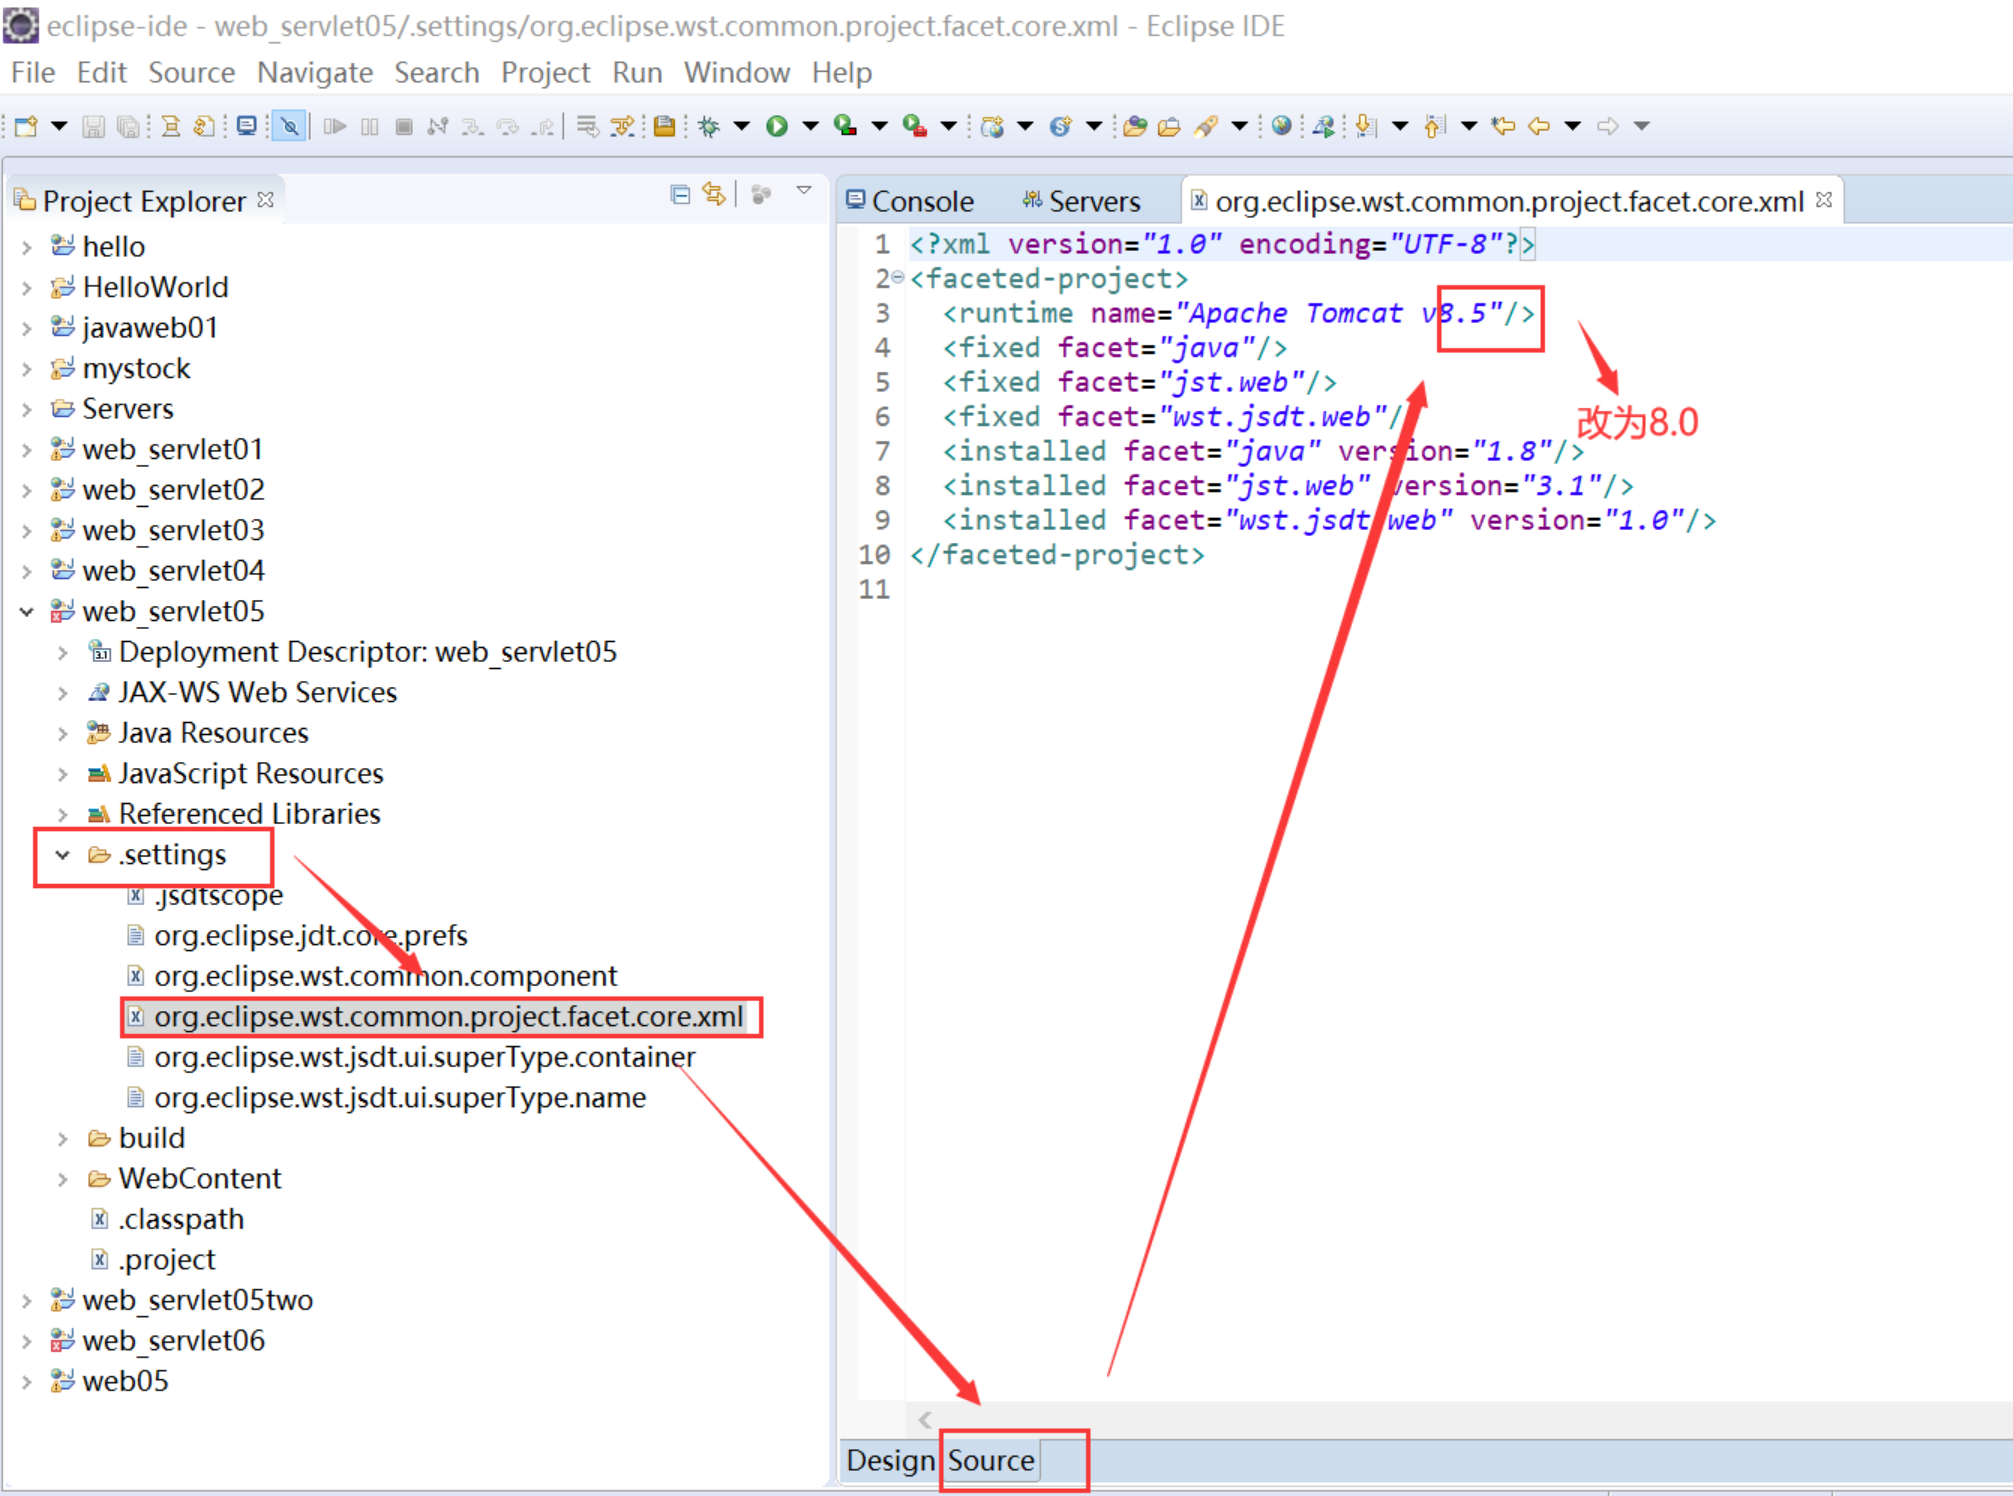The height and width of the screenshot is (1496, 2013).
Task: Open the Window menu
Action: 737,73
